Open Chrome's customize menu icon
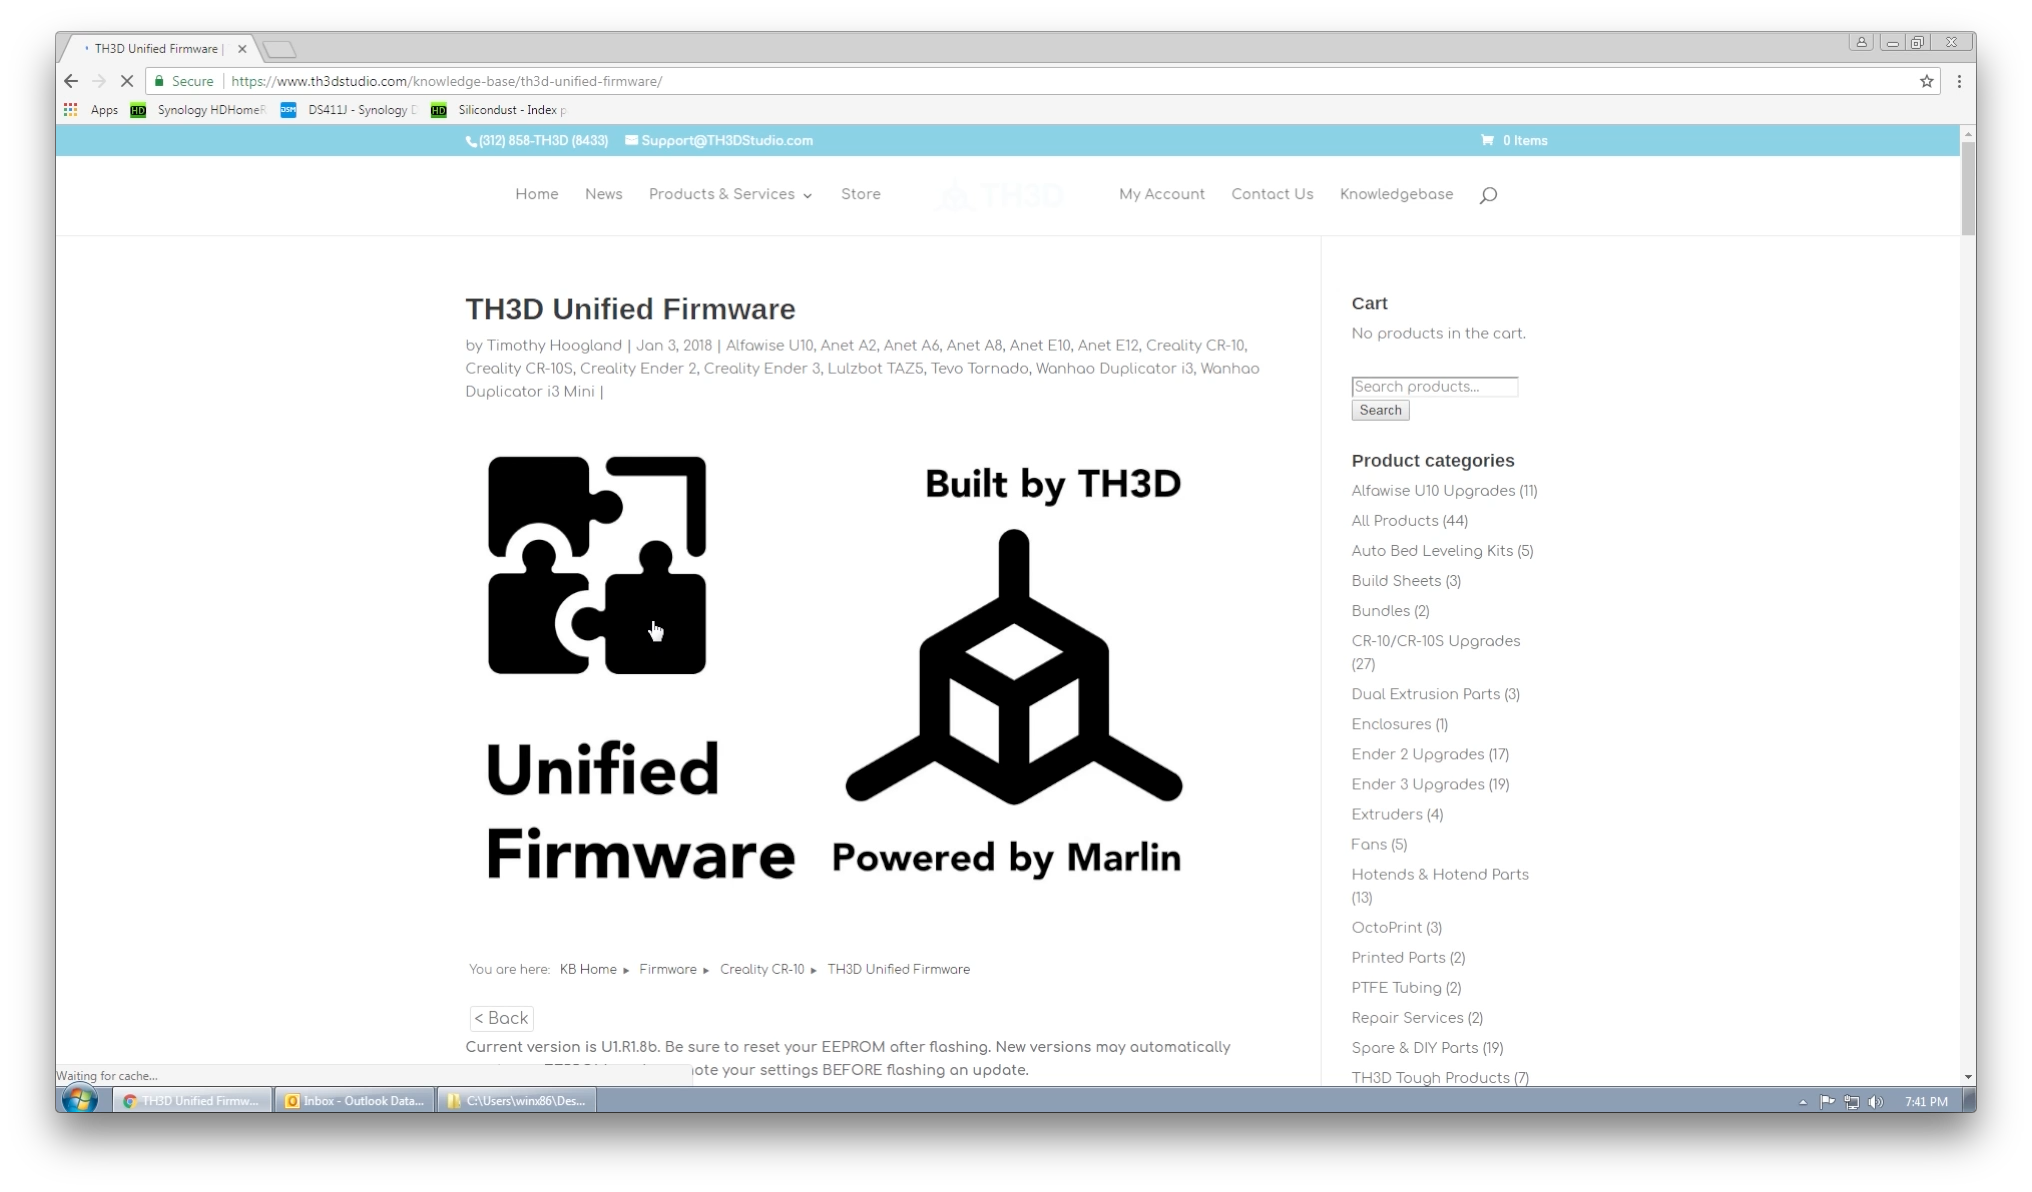Screen dimensions: 2032x1192 [x=1959, y=81]
